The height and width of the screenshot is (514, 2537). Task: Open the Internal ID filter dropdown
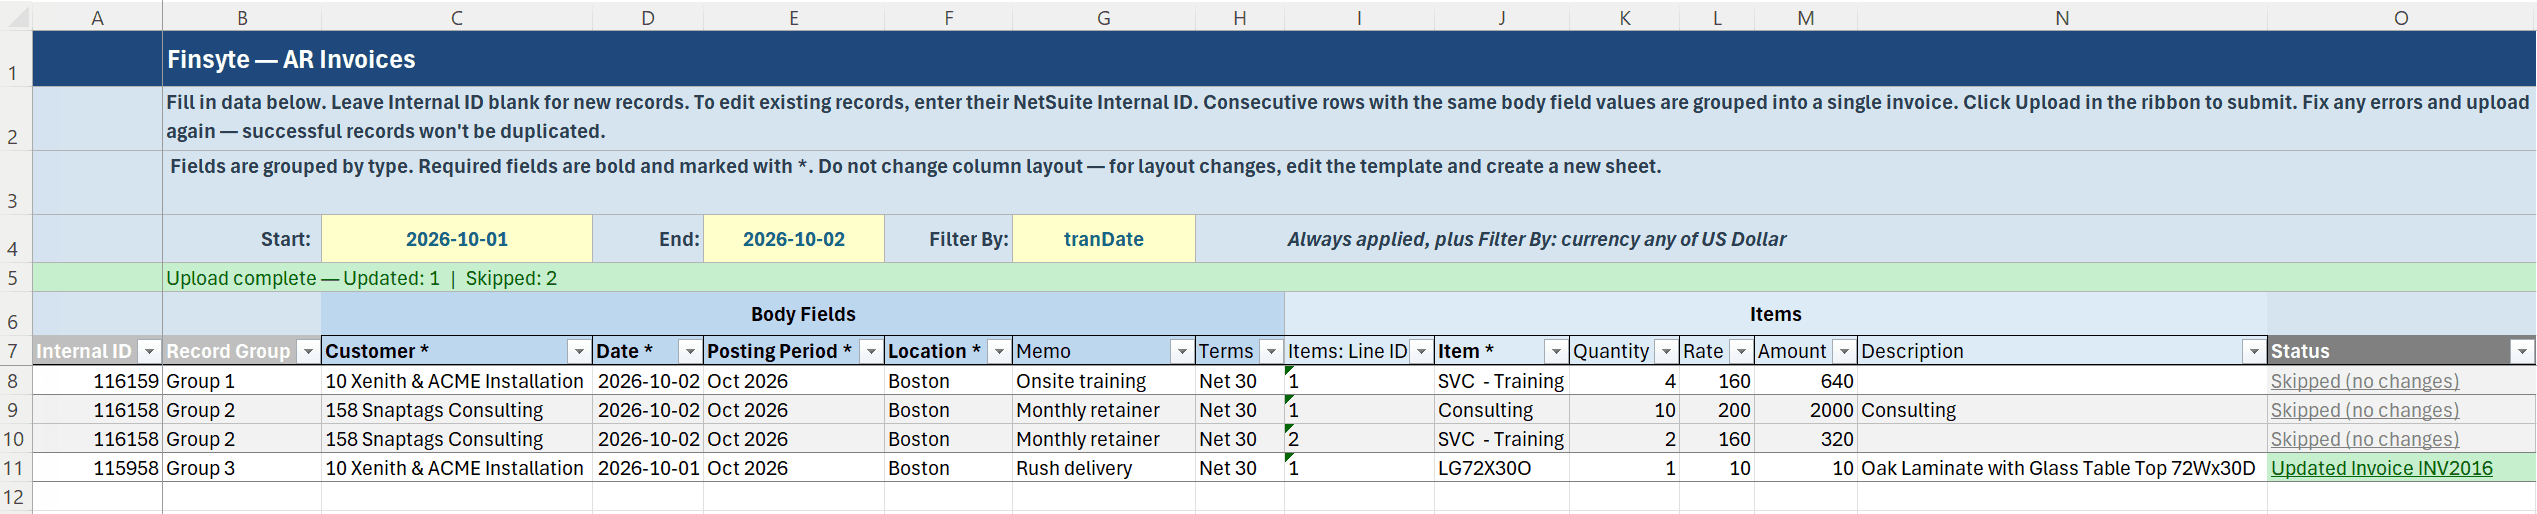click(x=149, y=351)
